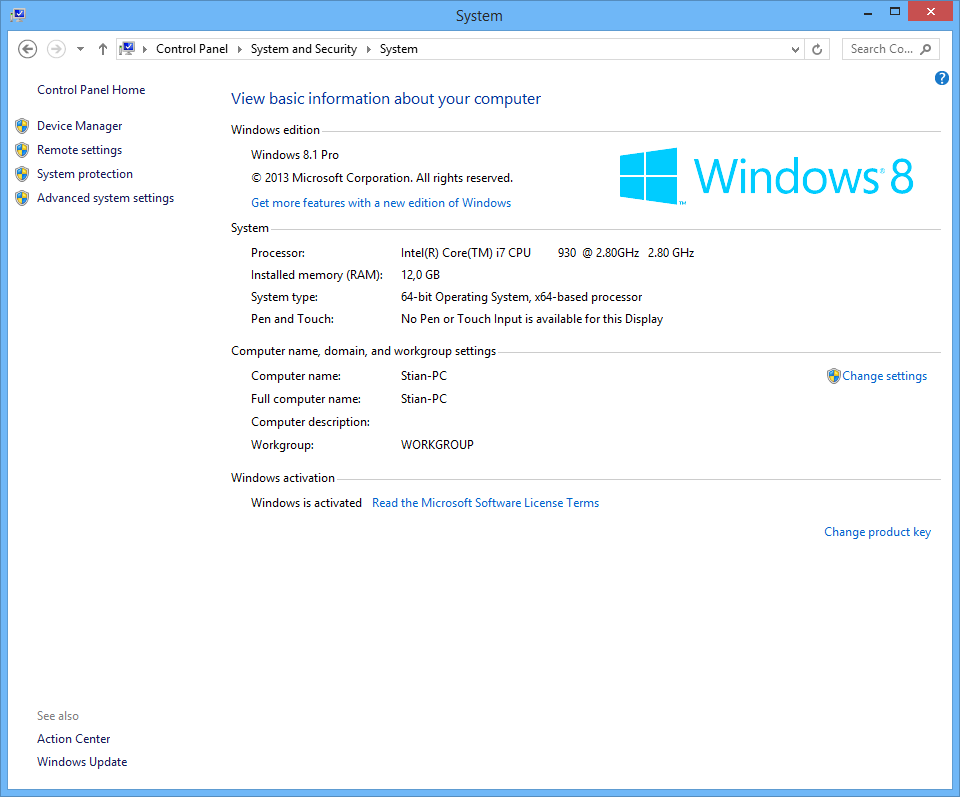The image size is (960, 797).
Task: Click the System window icon in title bar
Action: coord(18,15)
